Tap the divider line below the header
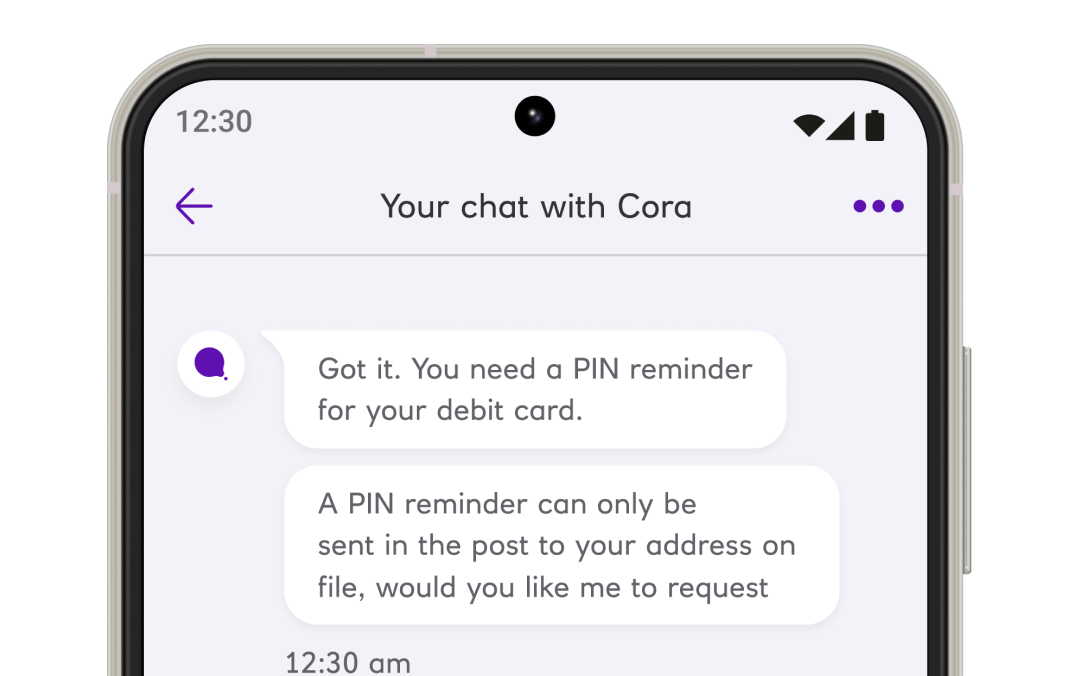 click(535, 255)
